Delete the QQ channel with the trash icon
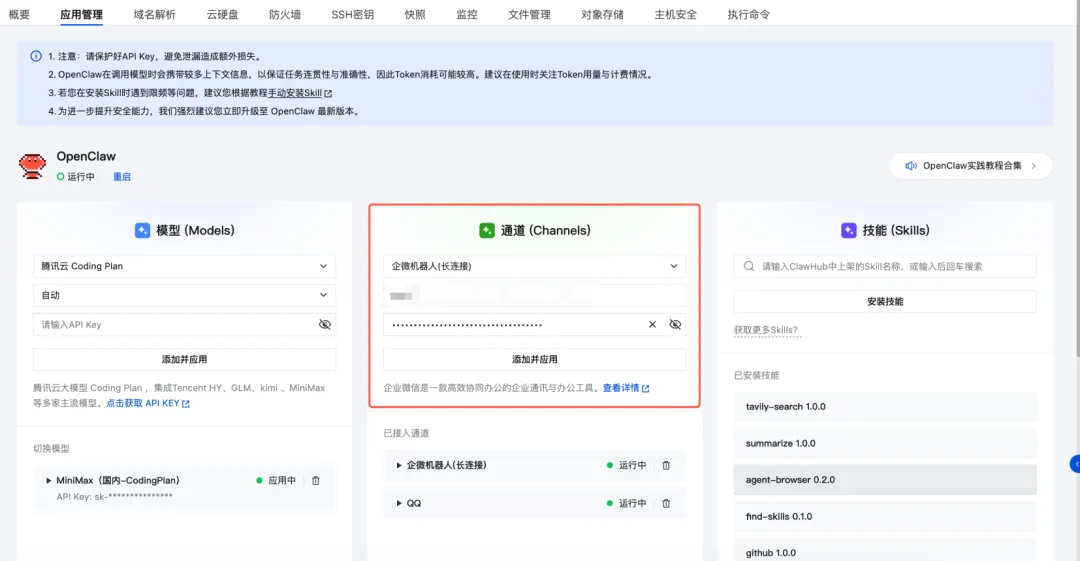This screenshot has height=561, width=1080. tap(666, 503)
